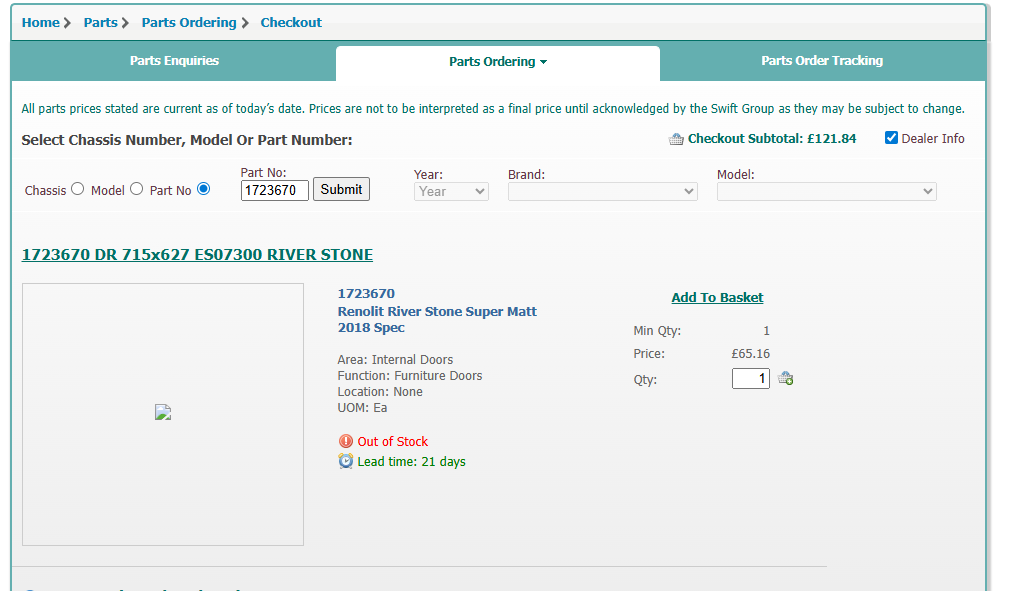
Task: Click the Lead time: 21 days text
Action: click(412, 462)
